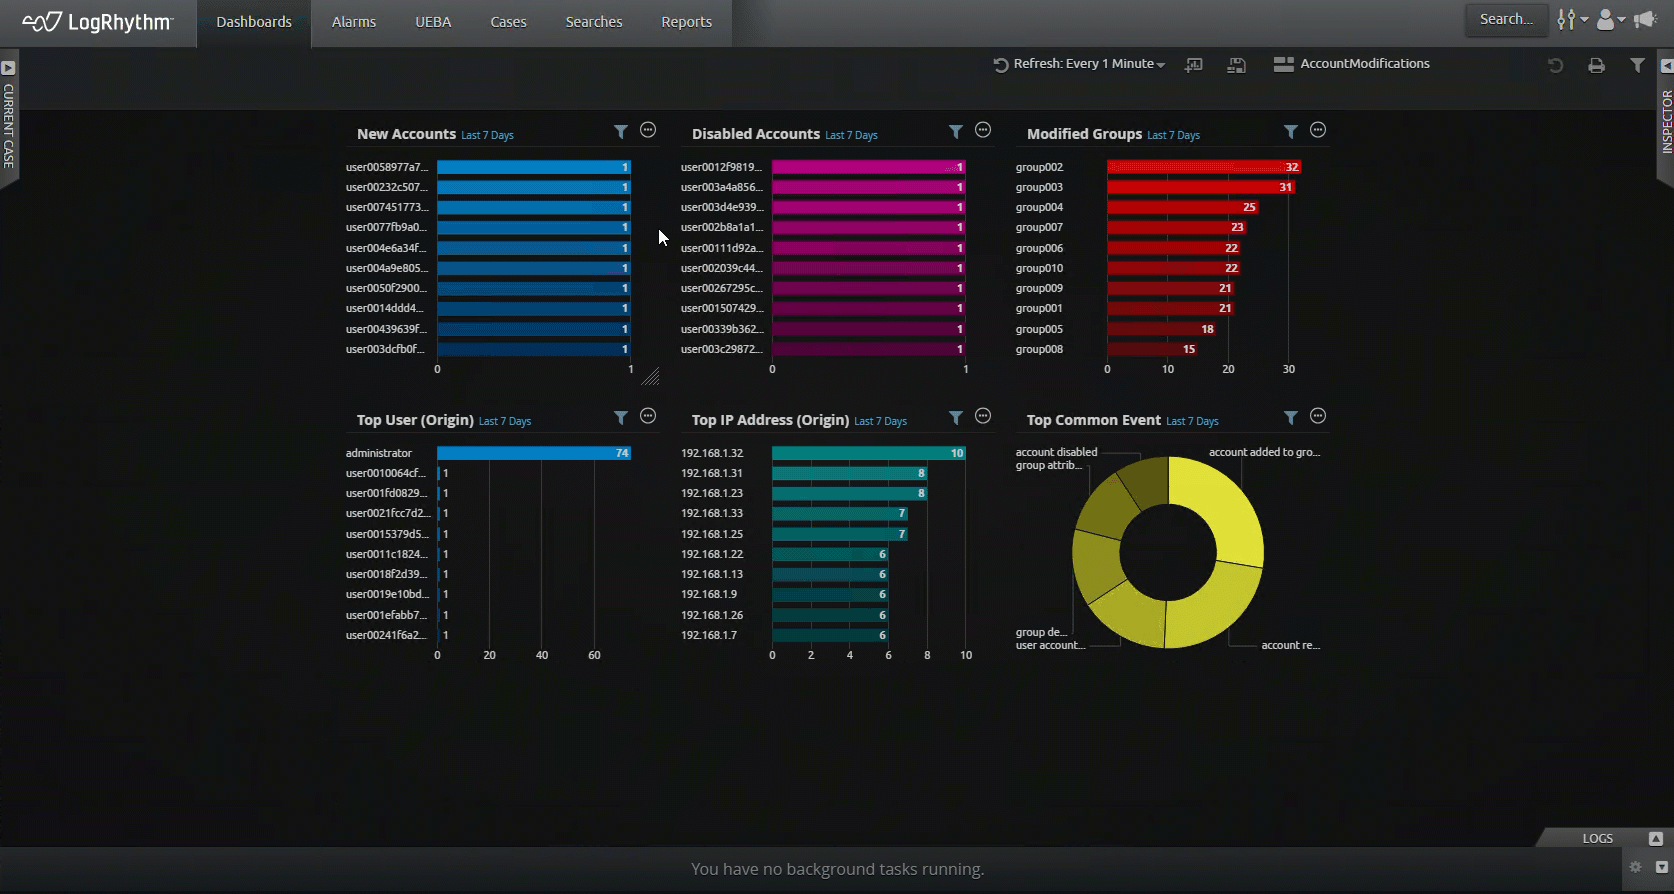Image resolution: width=1674 pixels, height=894 pixels.
Task: Open options menu on Disabled Accounts widget
Action: 983,131
